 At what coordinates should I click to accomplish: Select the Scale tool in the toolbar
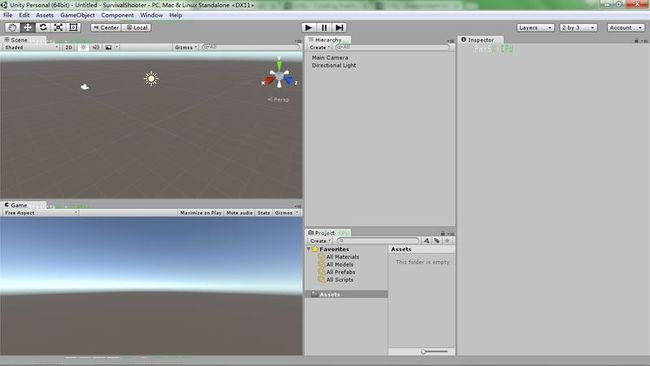click(58, 27)
